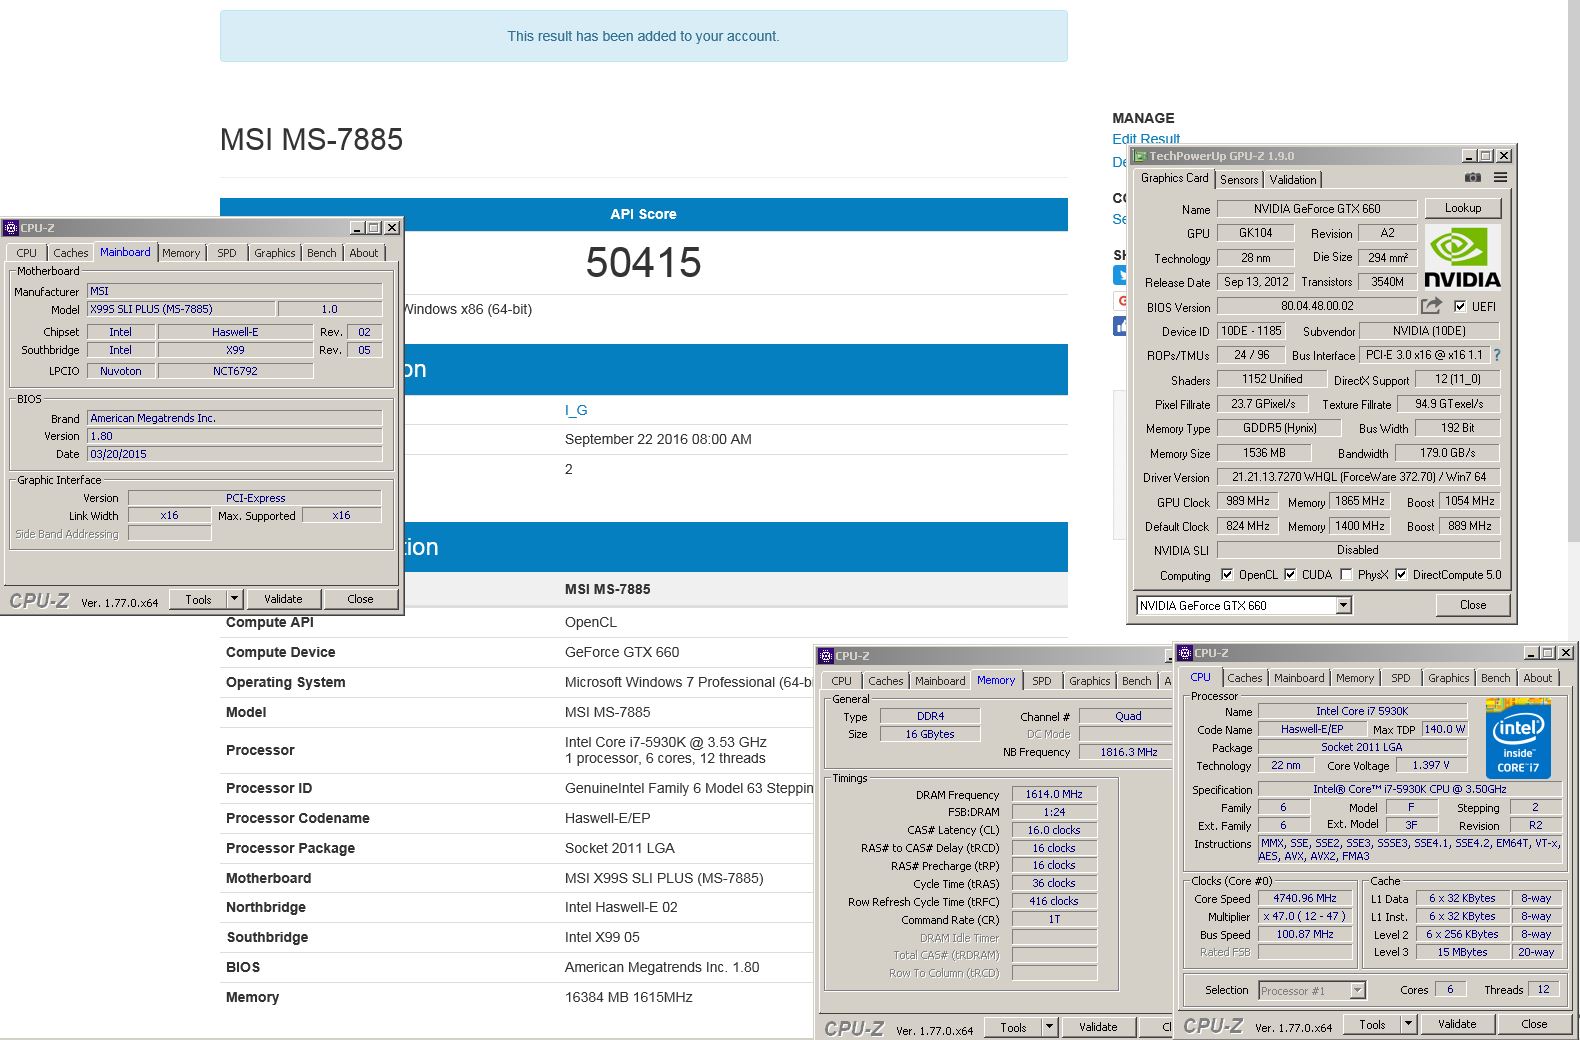Maximize the CPU-Z Mainboard window

coord(374,228)
